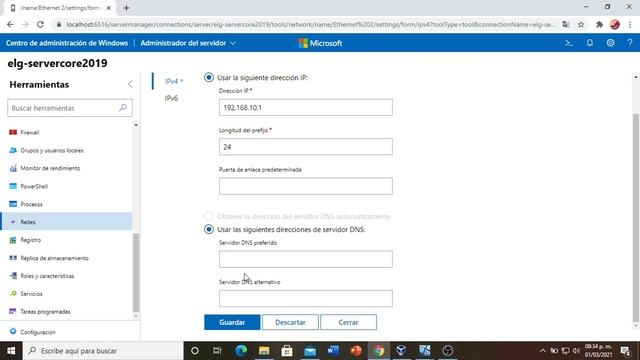This screenshot has height=360, width=640.
Task: Click the taskbar search box
Action: tap(103, 351)
